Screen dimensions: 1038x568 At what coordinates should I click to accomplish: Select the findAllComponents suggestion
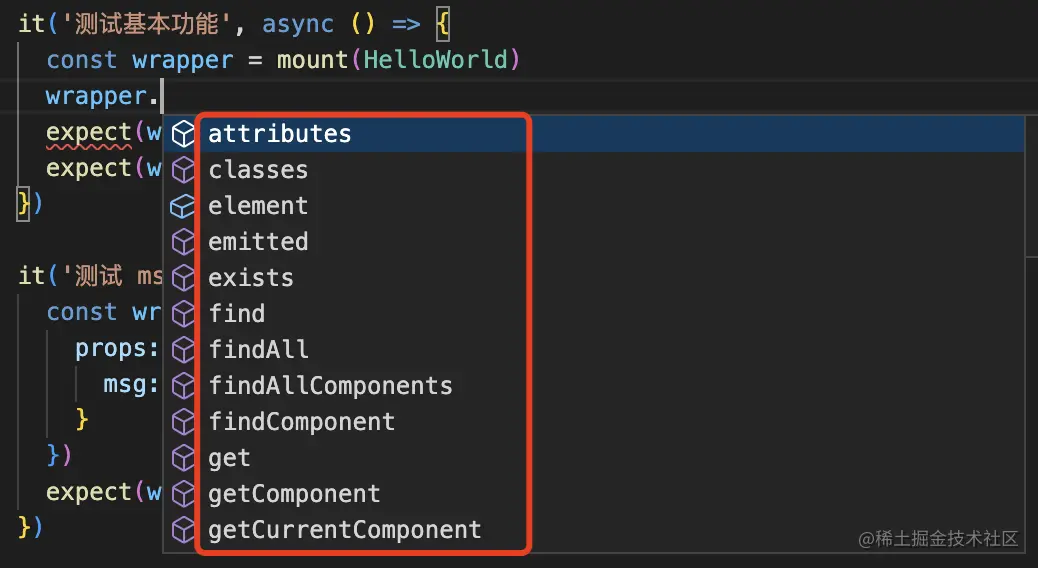click(593, 386)
